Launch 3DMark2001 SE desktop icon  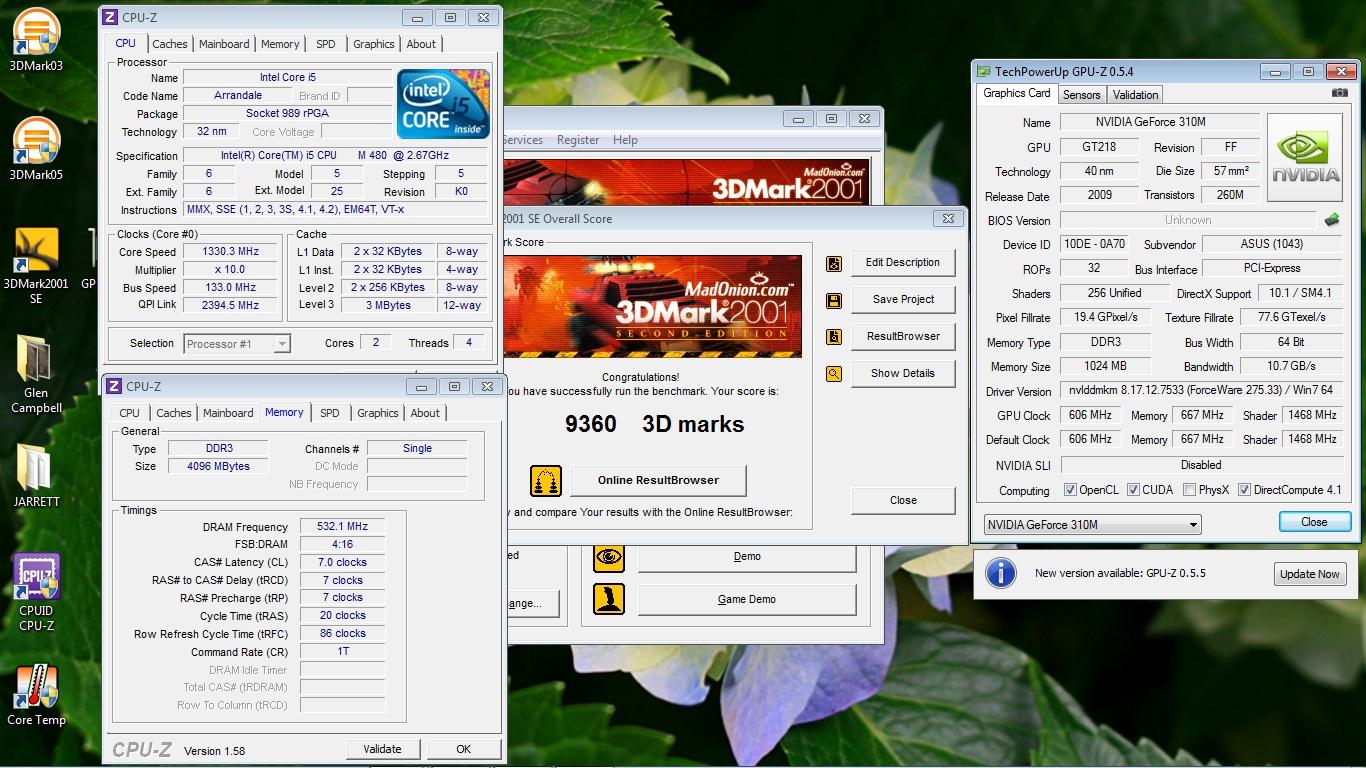[x=36, y=265]
